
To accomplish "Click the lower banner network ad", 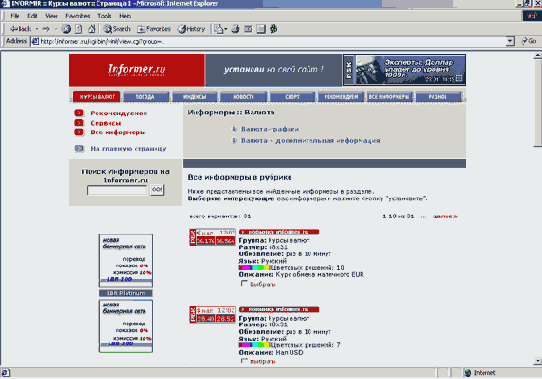I will pyautogui.click(x=126, y=326).
